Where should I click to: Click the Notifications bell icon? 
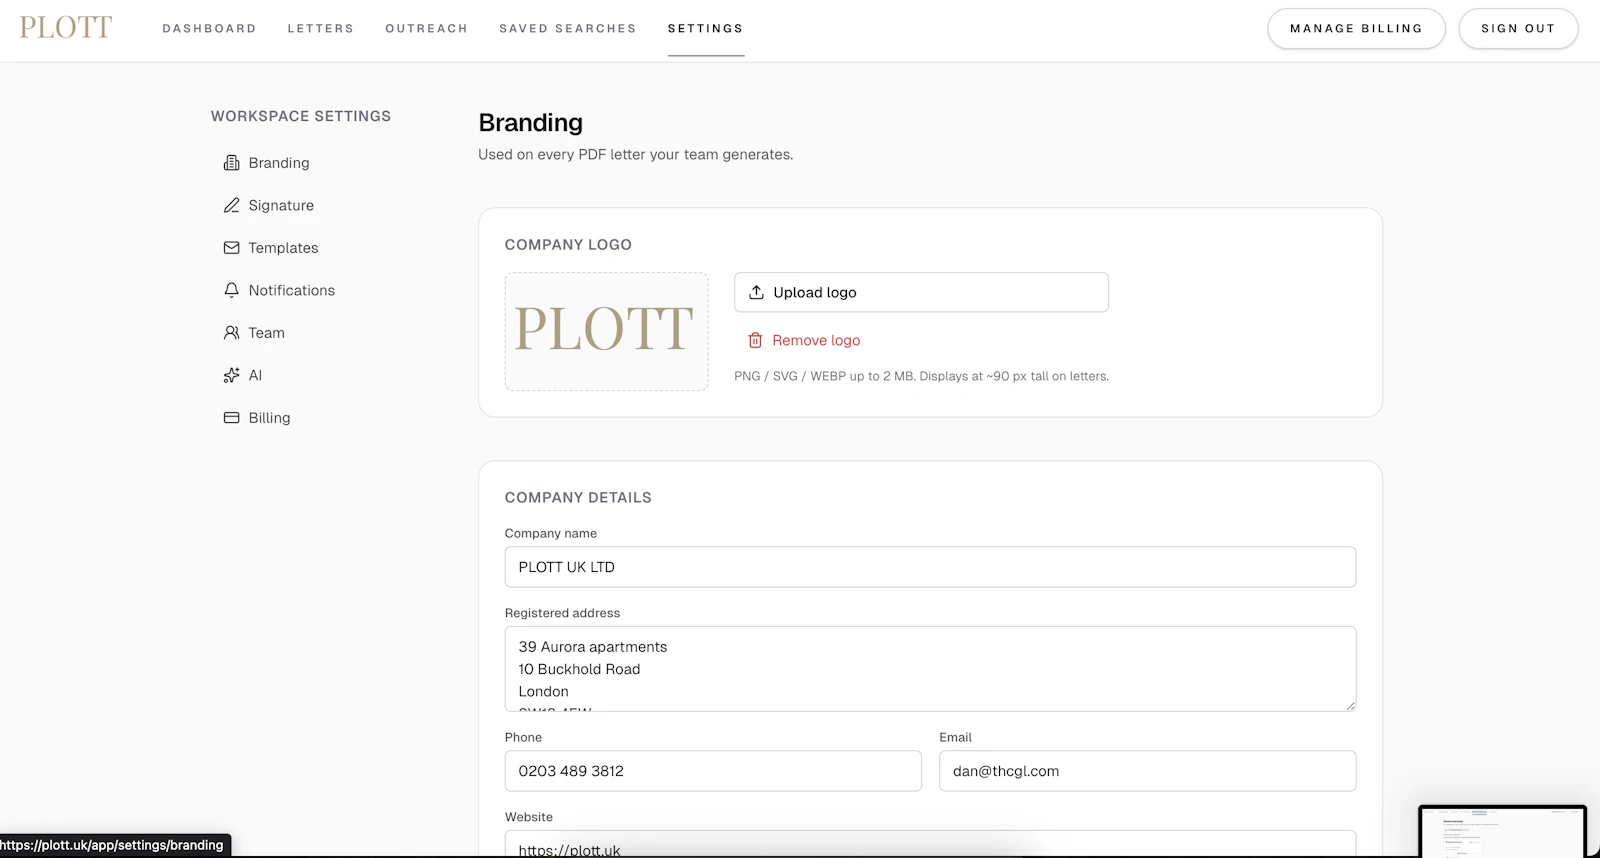(x=231, y=290)
